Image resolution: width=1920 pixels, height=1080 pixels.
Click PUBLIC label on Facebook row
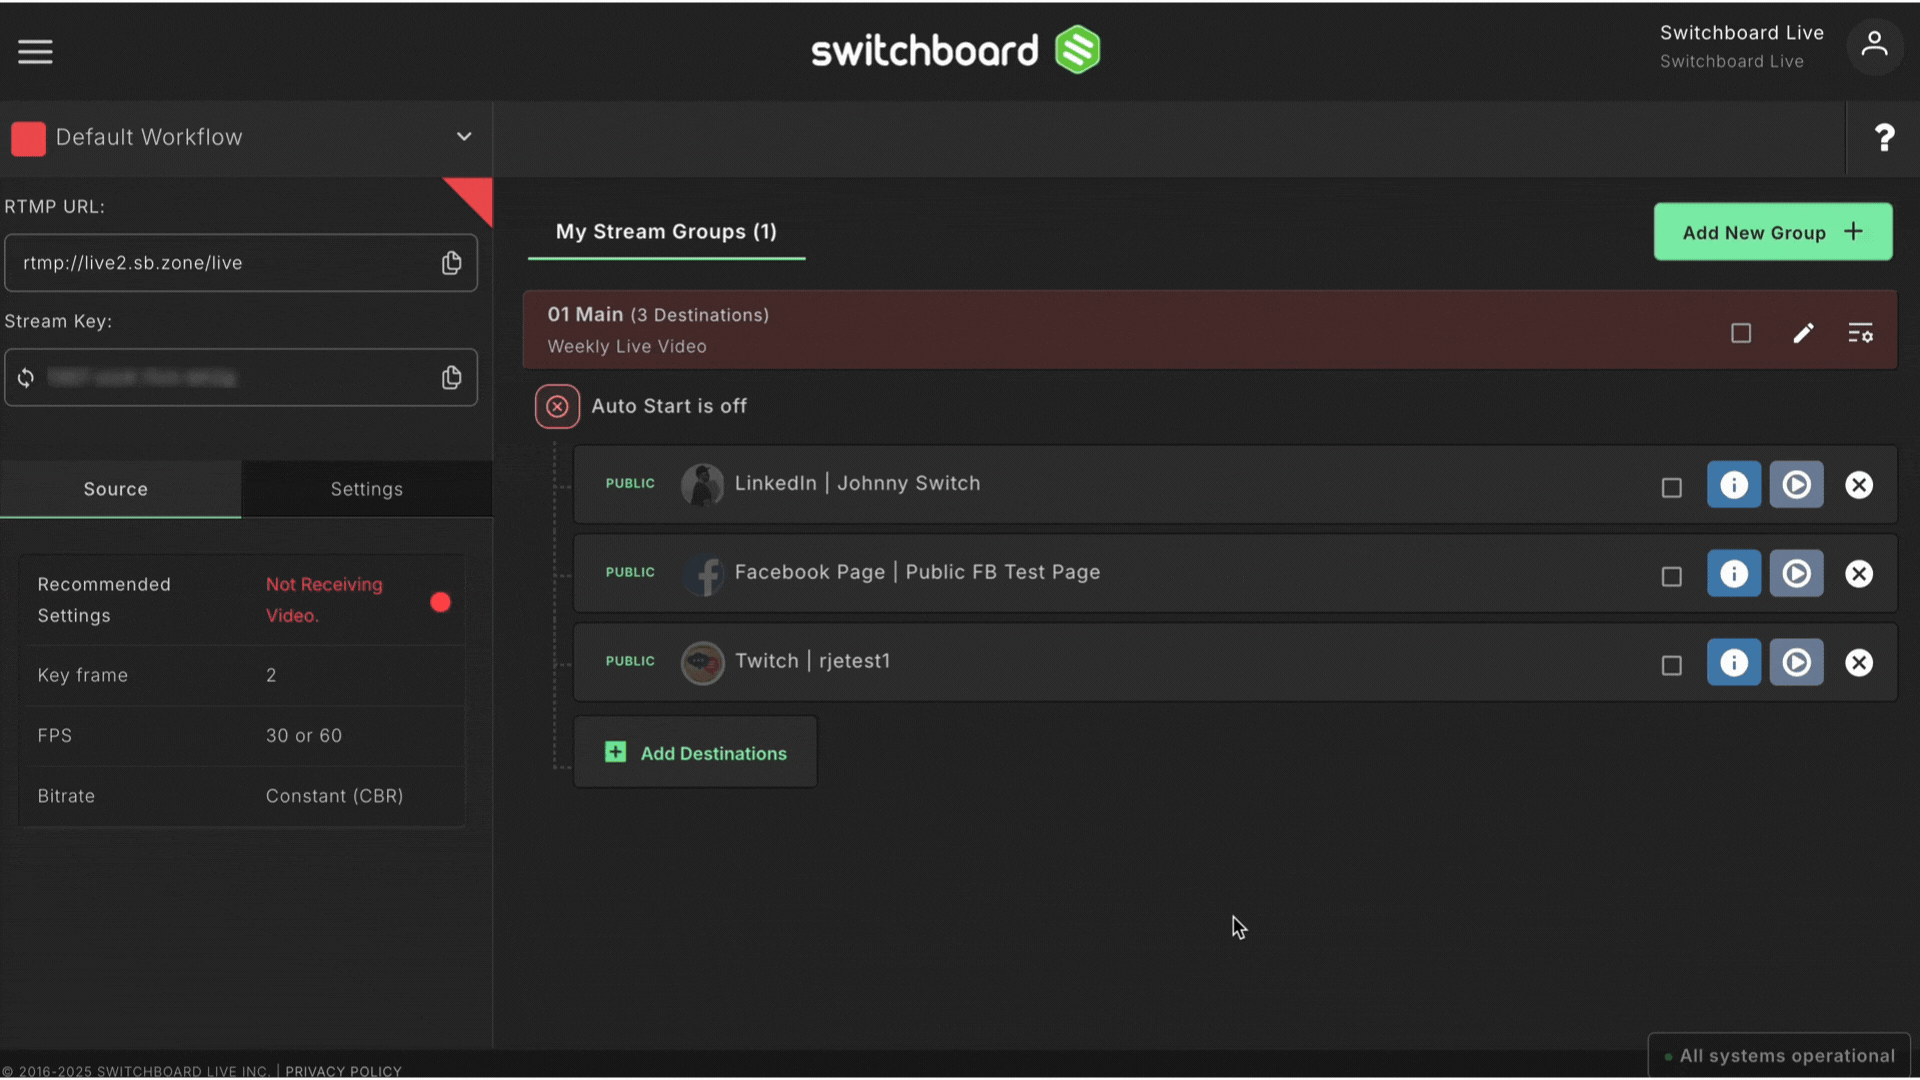coord(630,573)
